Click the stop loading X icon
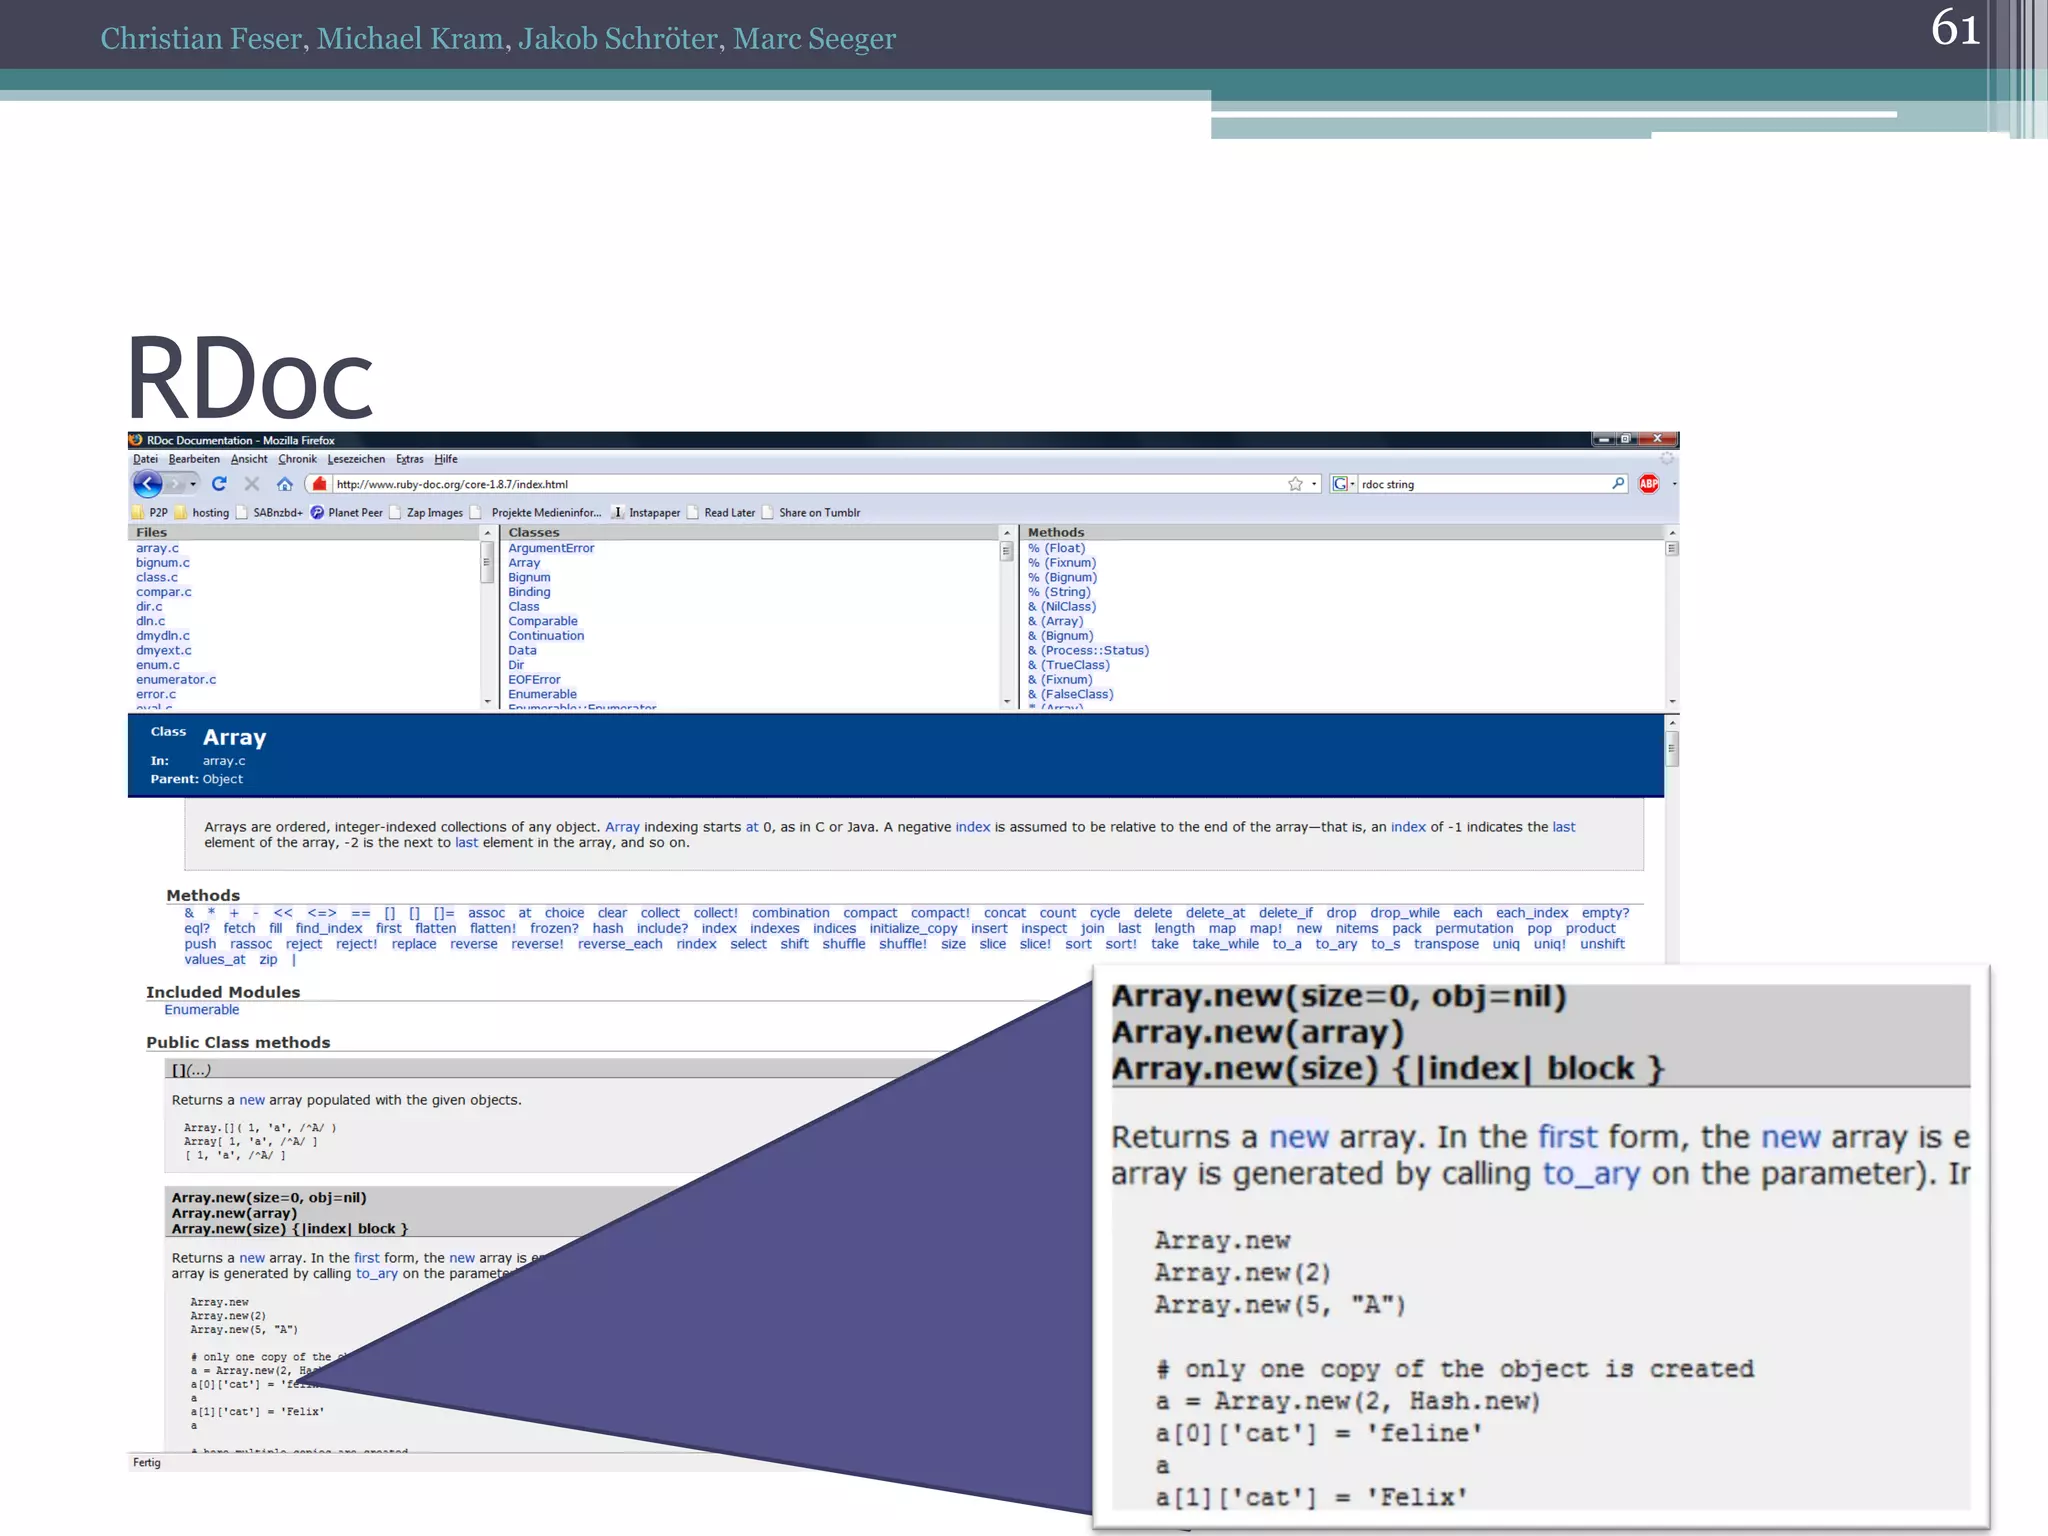This screenshot has height=1536, width=2048. pos(252,484)
